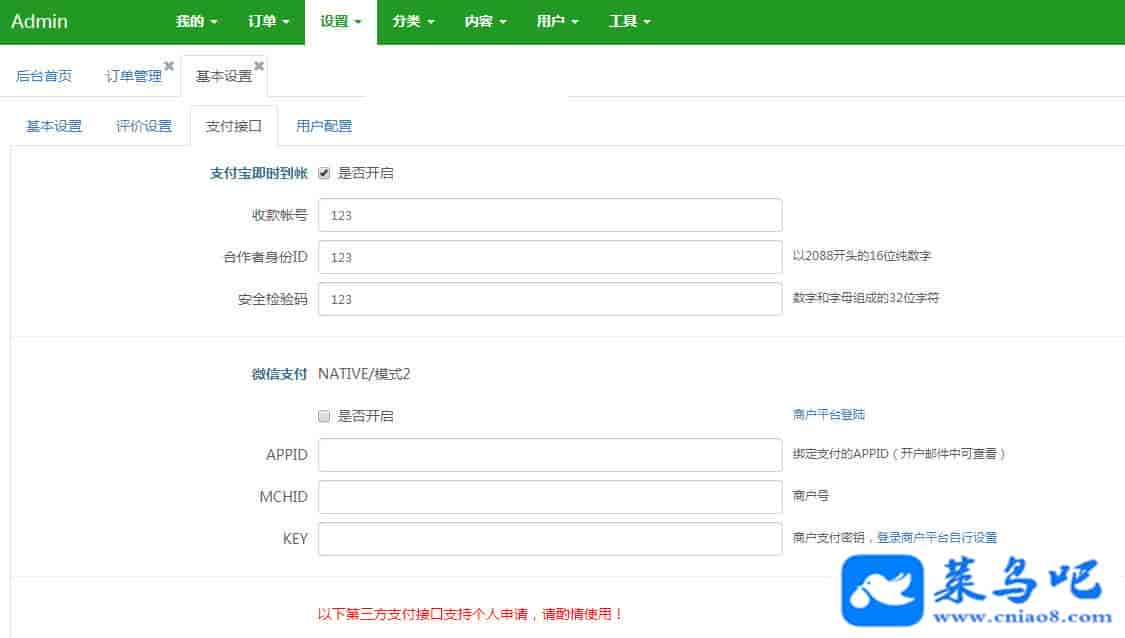Open the 工具 dropdown menu
Screen dimensions: 1125x638
click(629, 21)
